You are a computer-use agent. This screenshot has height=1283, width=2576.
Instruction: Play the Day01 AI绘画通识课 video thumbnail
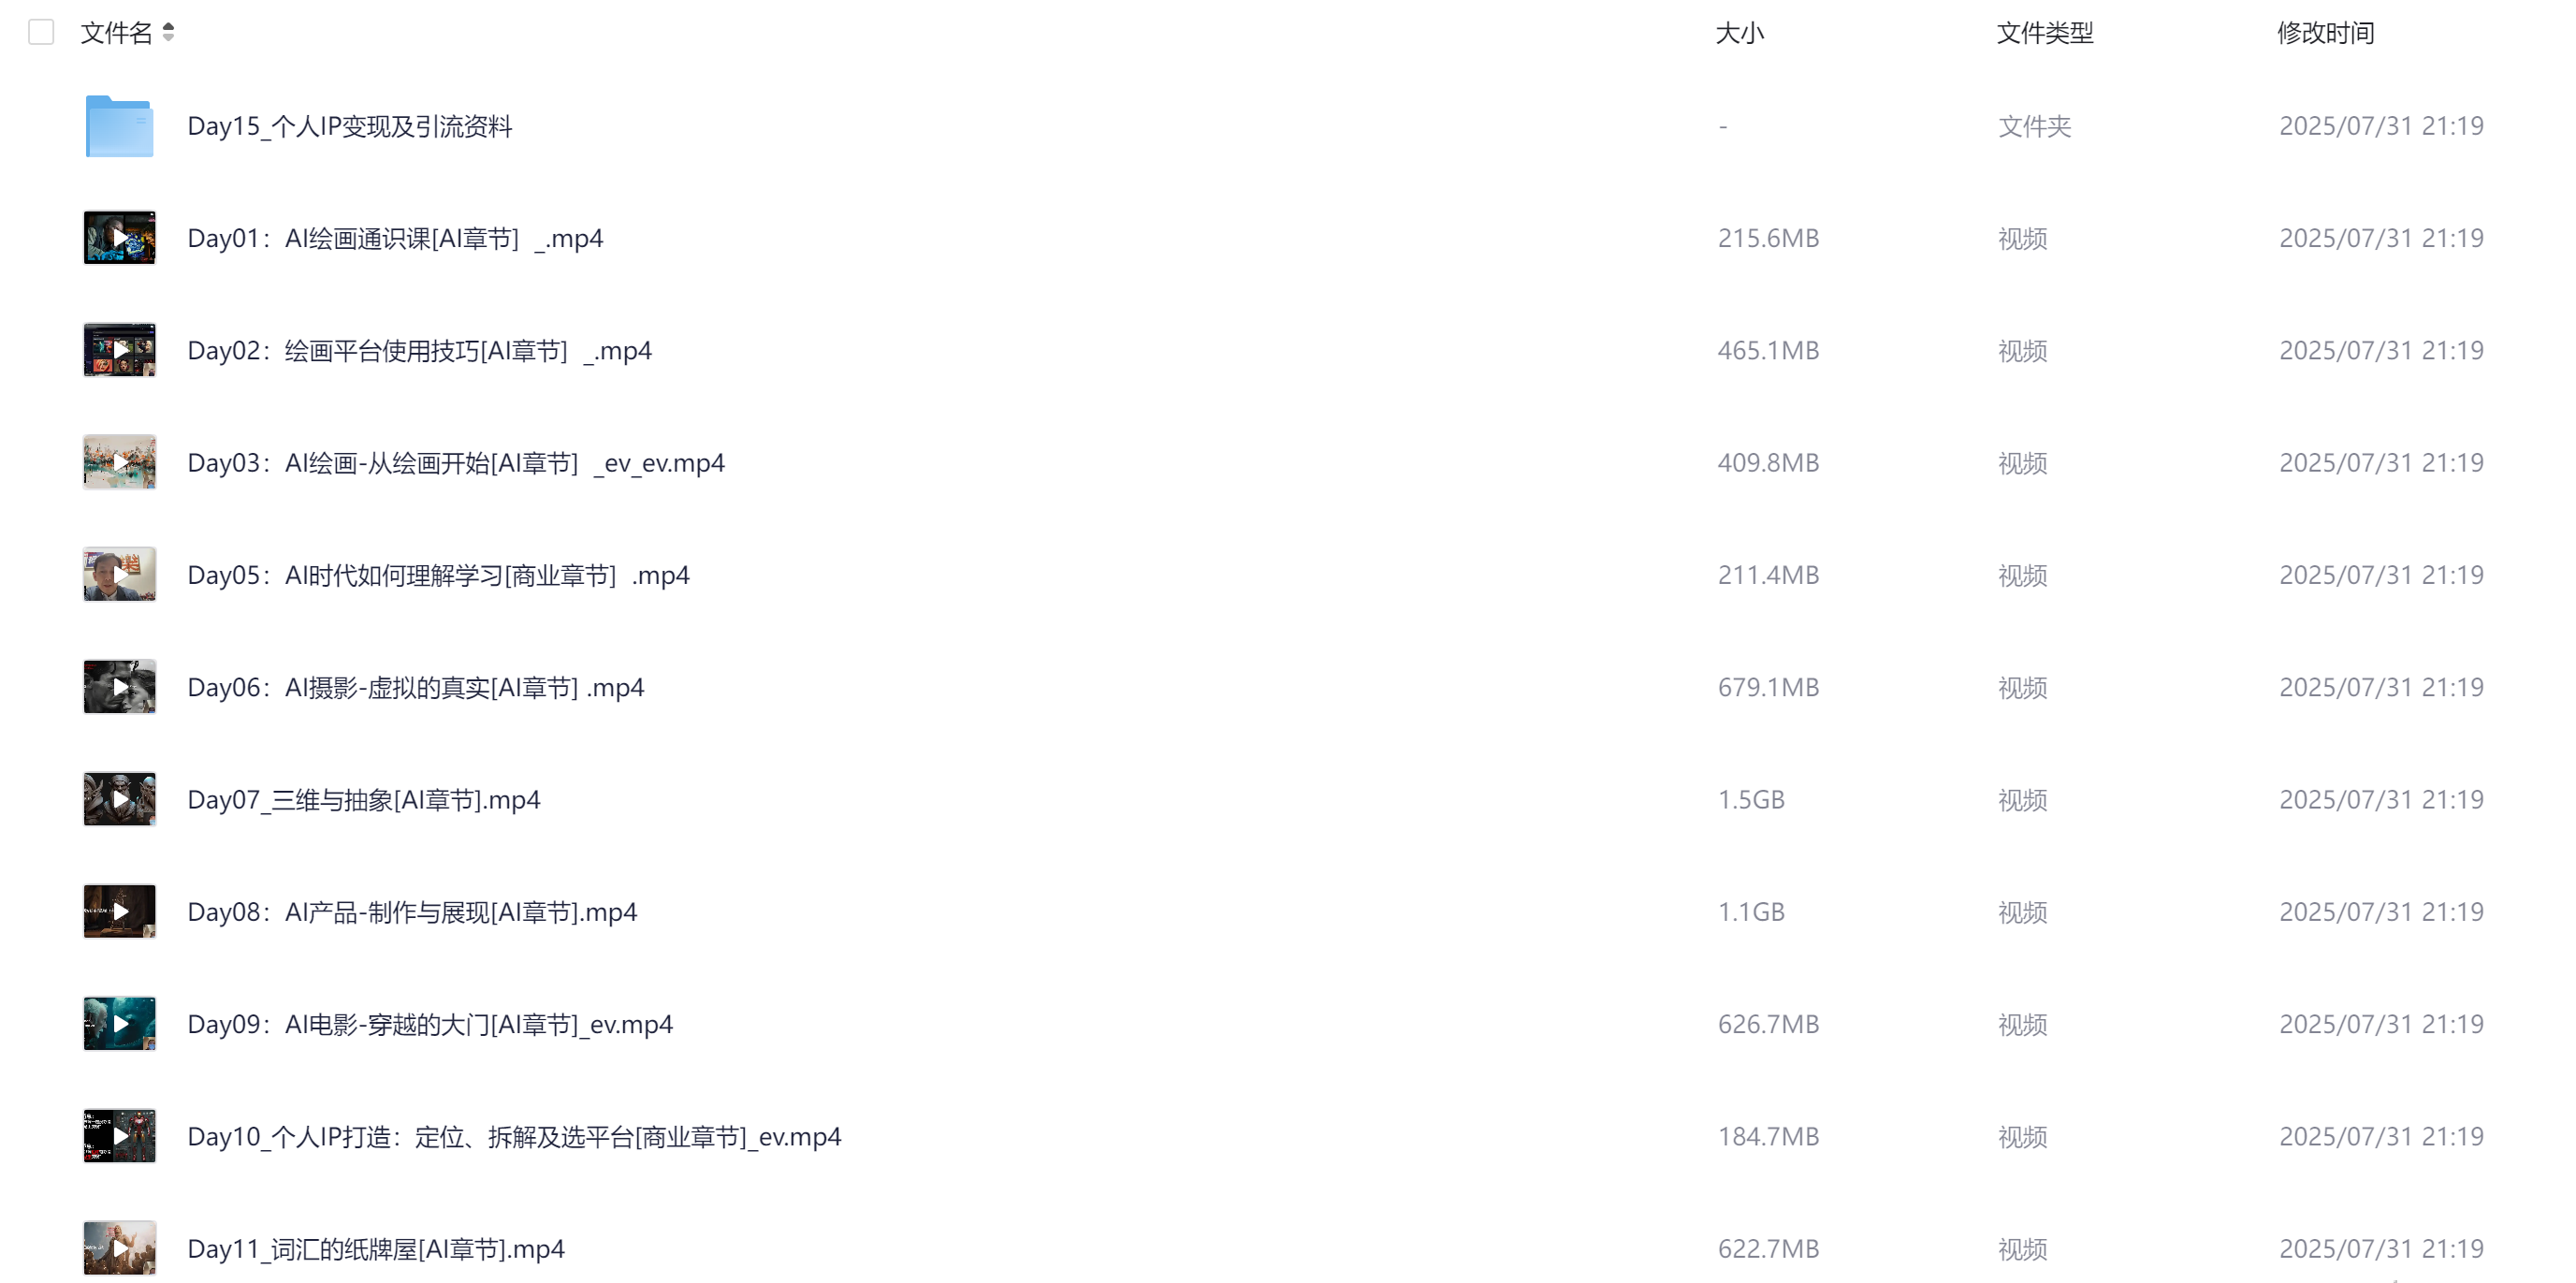click(119, 238)
